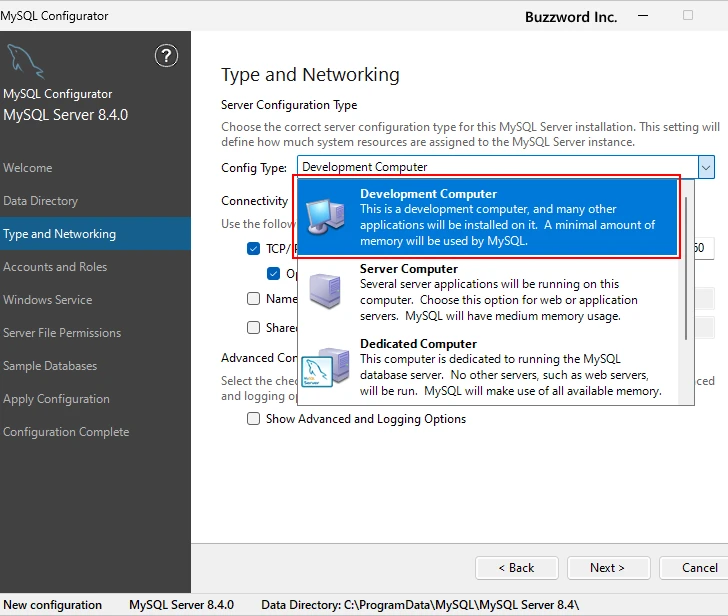
Task: Enable the Named Pipe checkbox
Action: (x=254, y=298)
